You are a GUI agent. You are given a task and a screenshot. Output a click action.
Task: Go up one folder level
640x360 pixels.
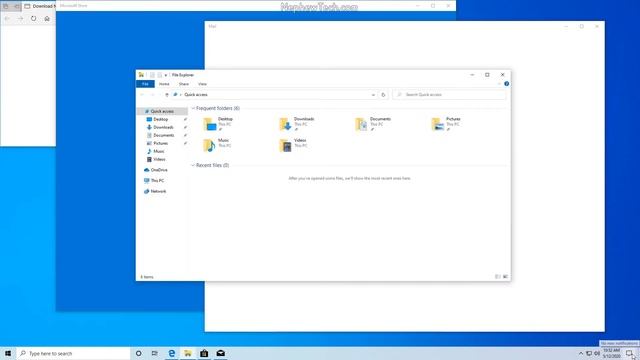pos(167,95)
